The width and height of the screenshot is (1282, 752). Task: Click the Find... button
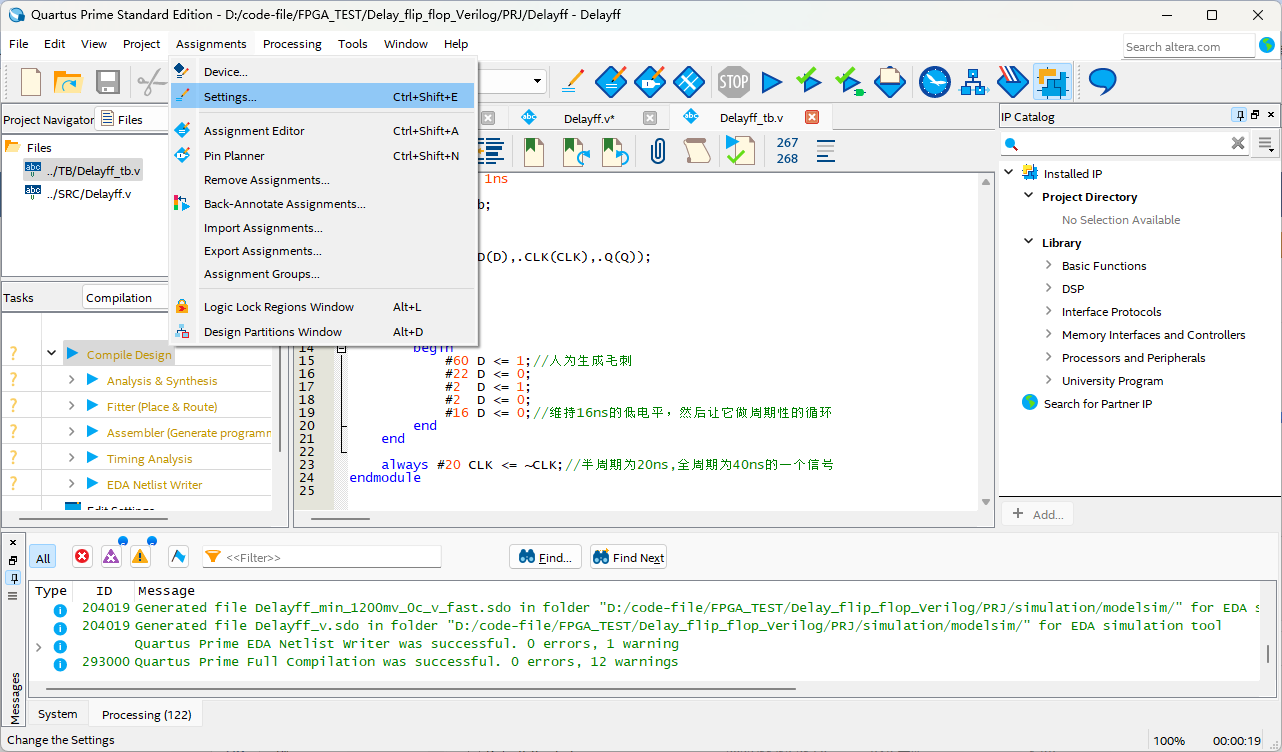[546, 557]
